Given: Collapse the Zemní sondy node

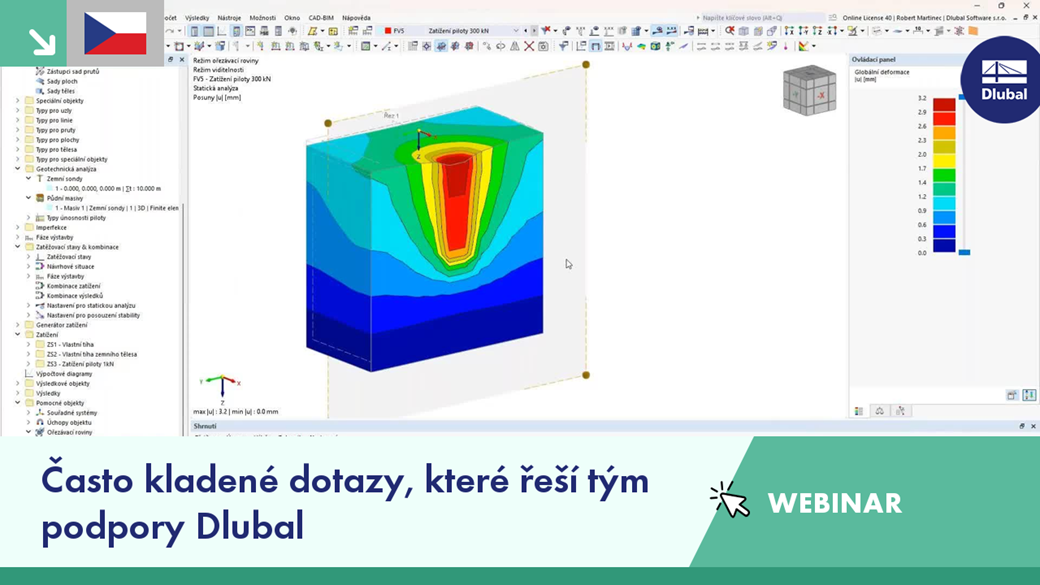Looking at the screenshot, I should click(x=29, y=178).
